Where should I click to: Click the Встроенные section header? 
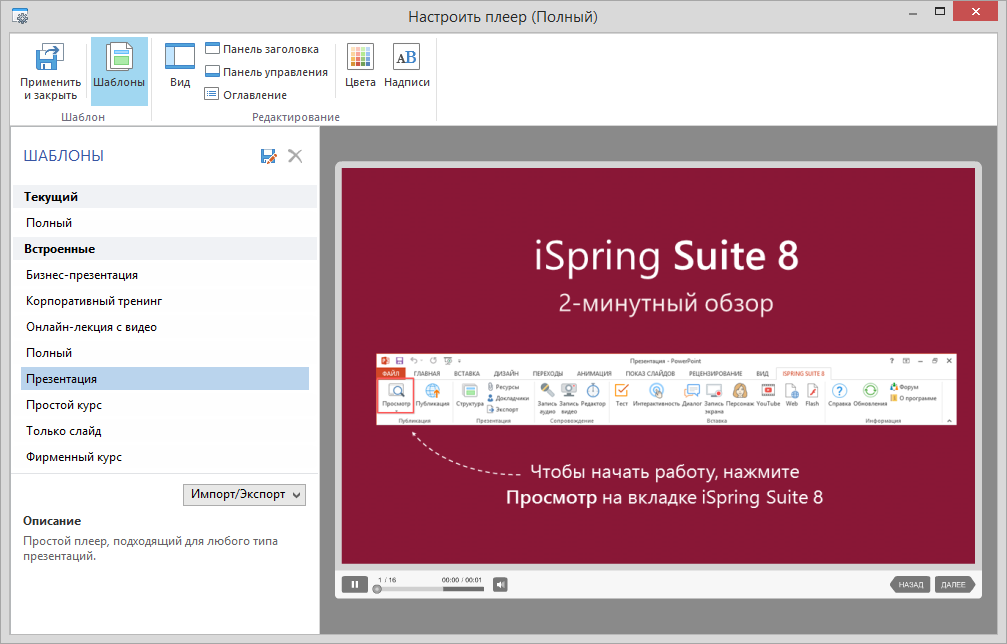pos(165,248)
